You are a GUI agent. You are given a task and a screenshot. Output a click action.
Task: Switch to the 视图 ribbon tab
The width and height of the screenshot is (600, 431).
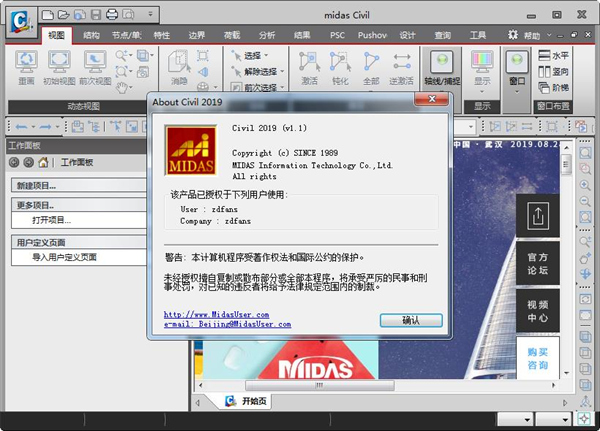56,35
